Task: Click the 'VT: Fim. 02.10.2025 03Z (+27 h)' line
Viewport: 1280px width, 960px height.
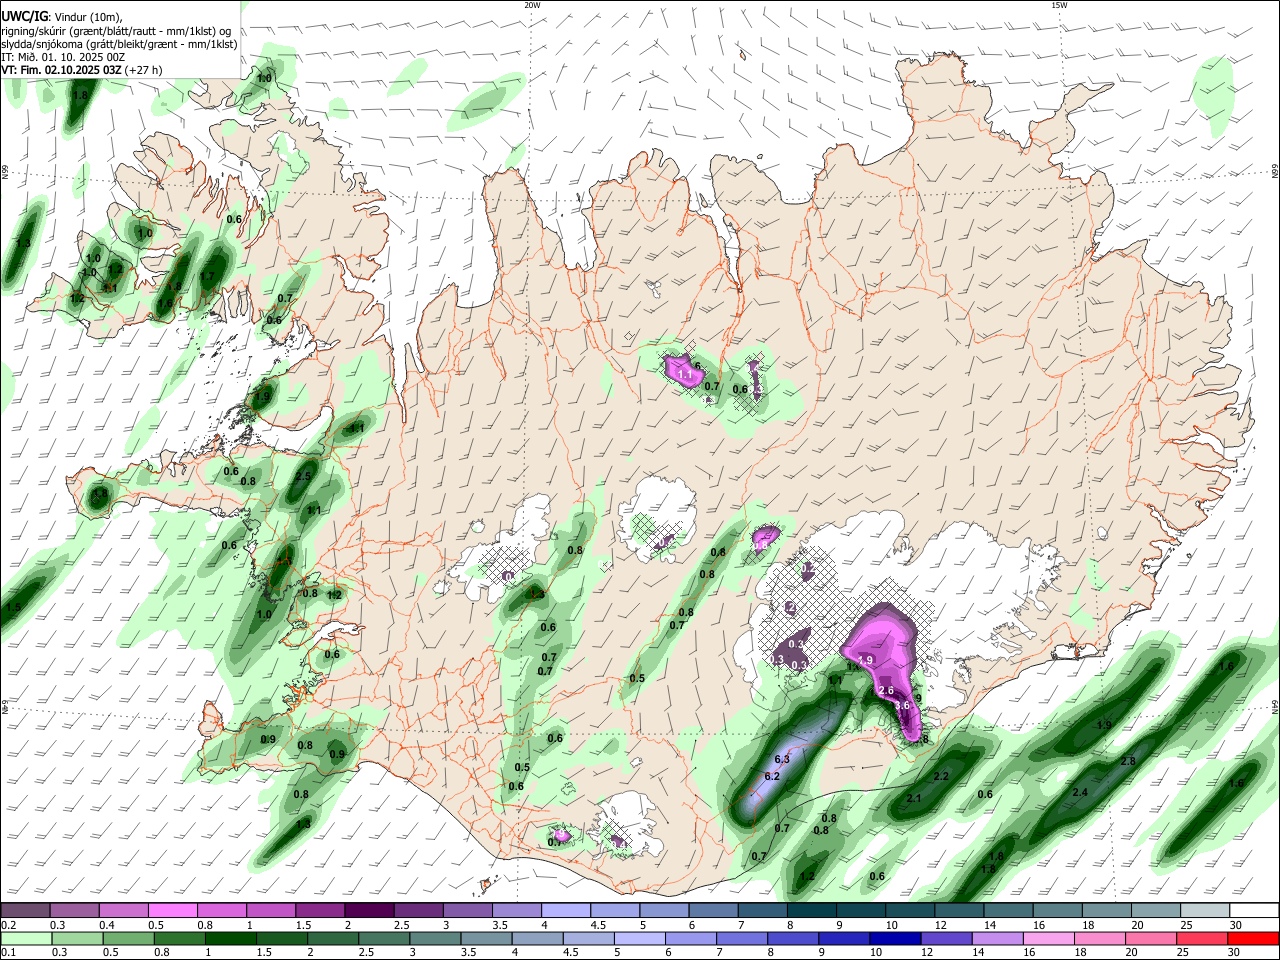Action: [82, 70]
